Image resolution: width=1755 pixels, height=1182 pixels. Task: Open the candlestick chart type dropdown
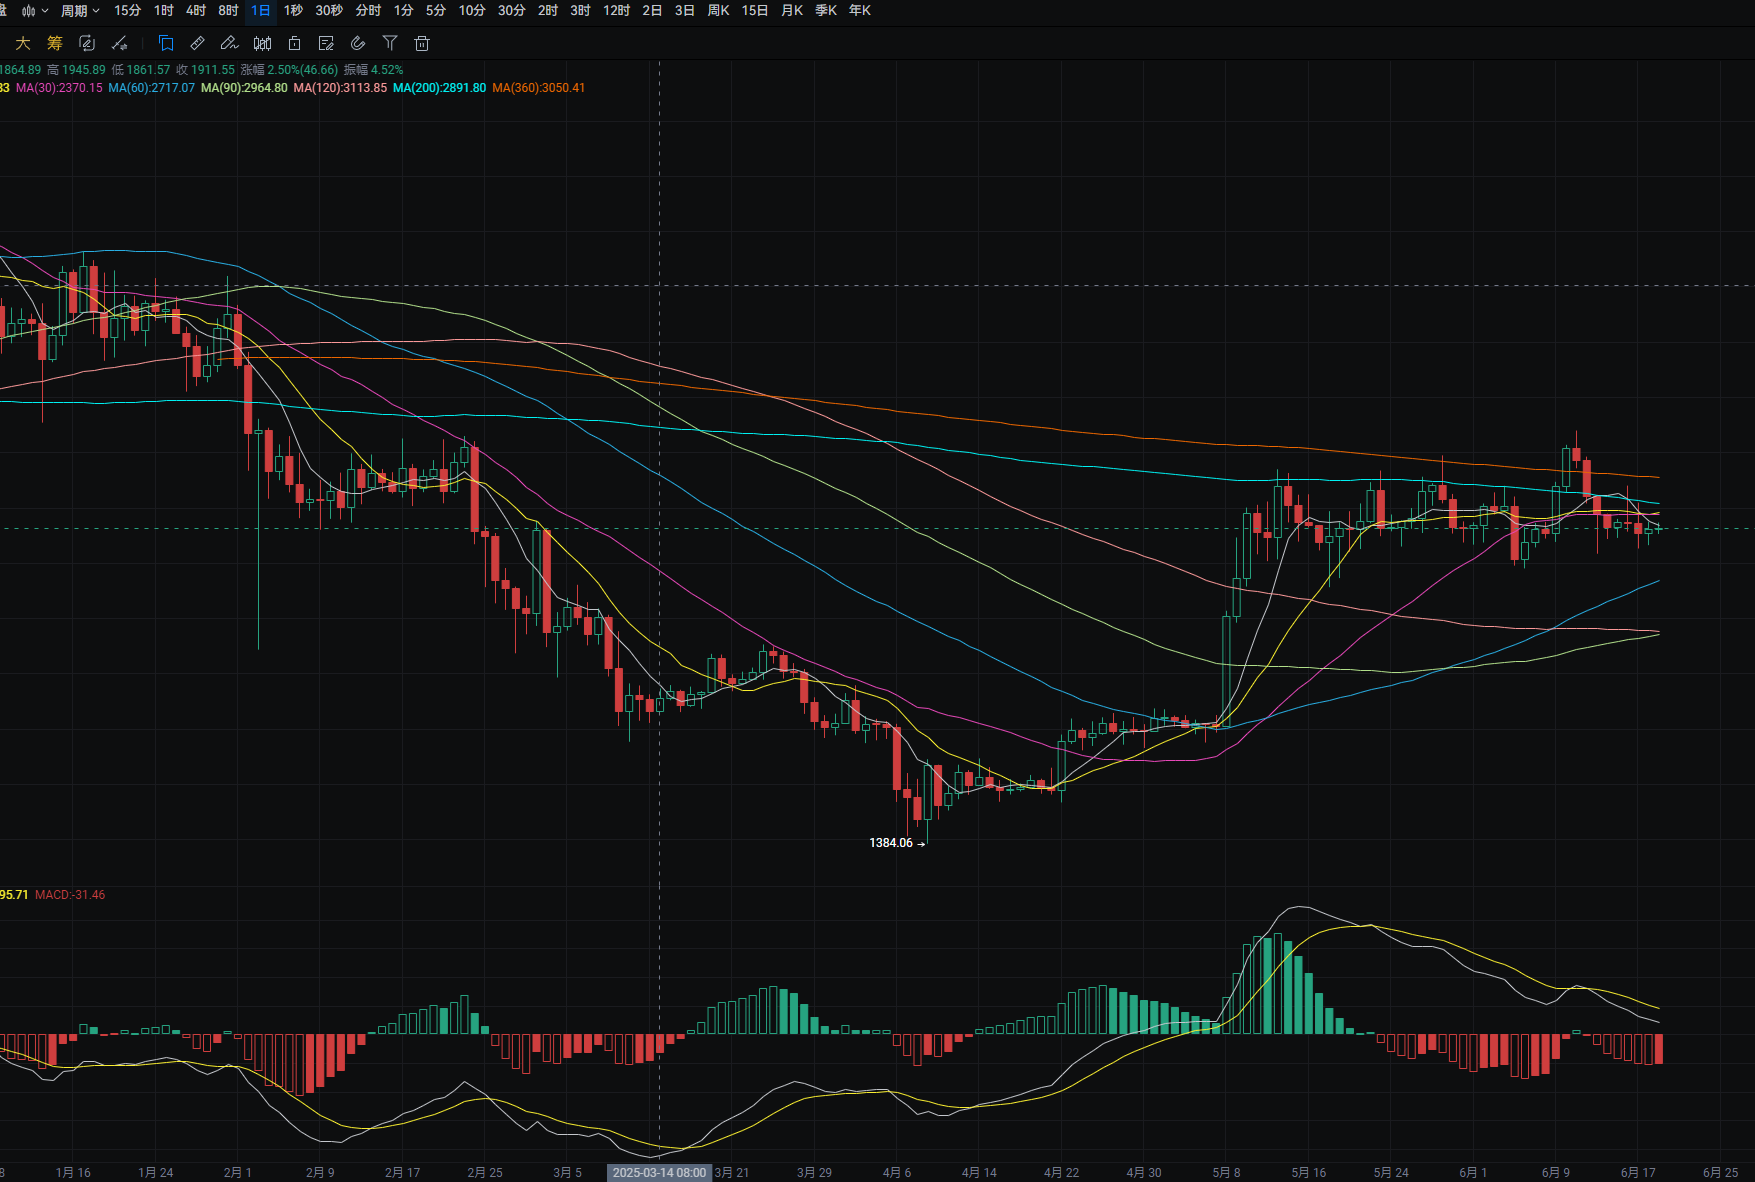(x=35, y=11)
